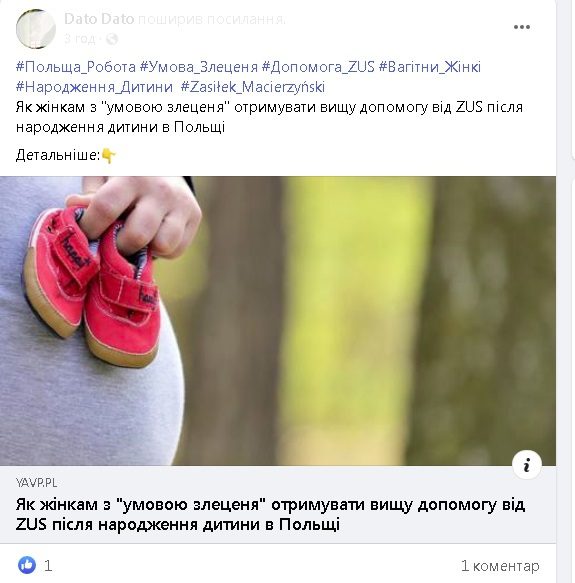Click the info icon on link preview
This screenshot has width=575, height=583.
[x=527, y=465]
